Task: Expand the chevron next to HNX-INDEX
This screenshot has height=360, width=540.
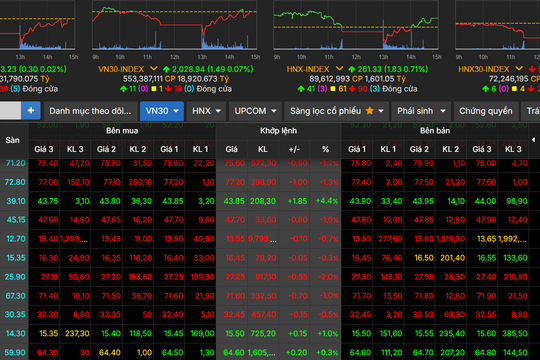Action: [x=339, y=69]
